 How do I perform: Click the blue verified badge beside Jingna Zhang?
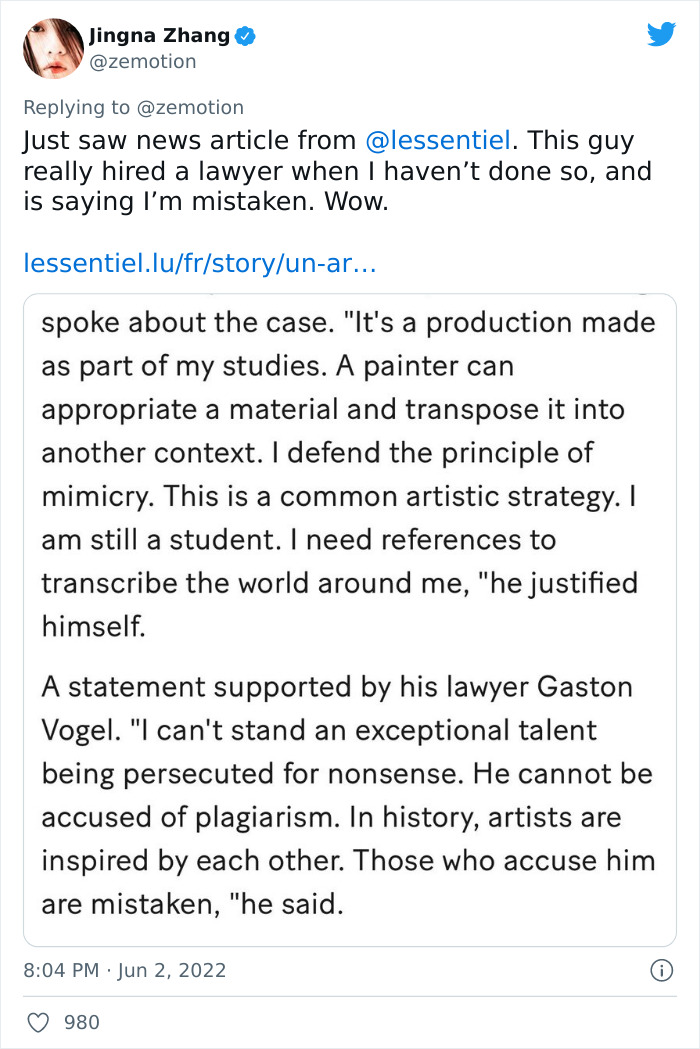coord(243,33)
